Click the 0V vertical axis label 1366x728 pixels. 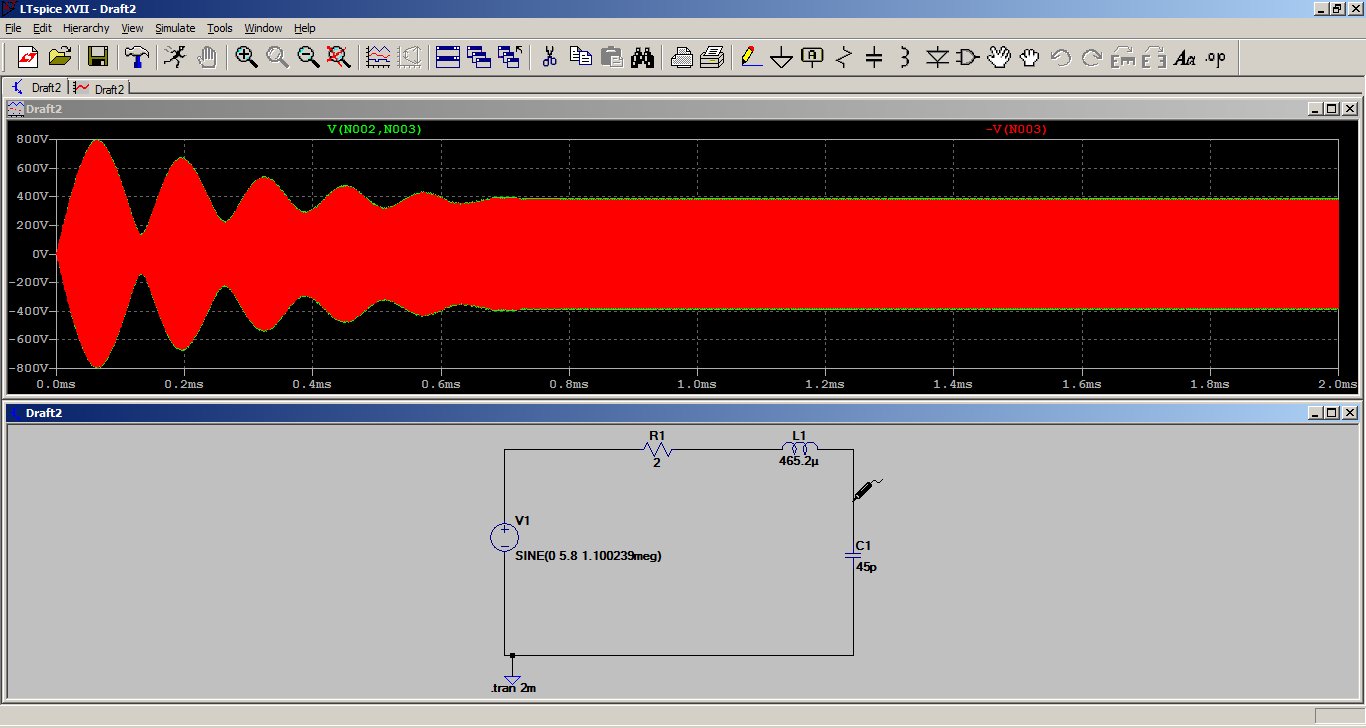38,254
